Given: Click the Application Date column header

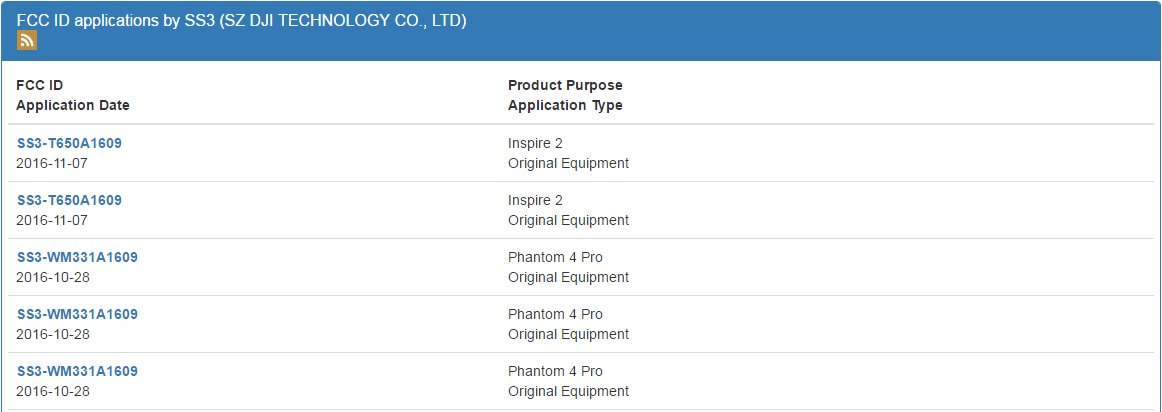Looking at the screenshot, I should coord(73,105).
